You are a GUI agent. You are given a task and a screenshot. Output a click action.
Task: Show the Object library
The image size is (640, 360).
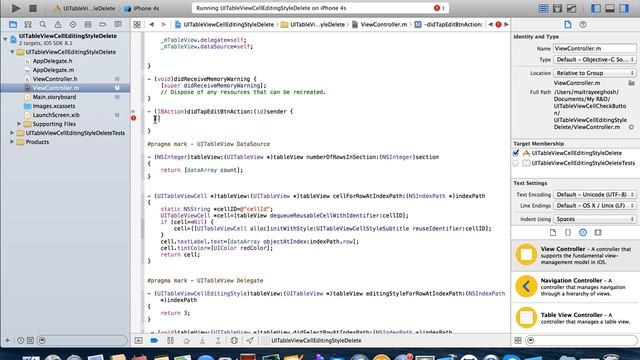tap(583, 232)
